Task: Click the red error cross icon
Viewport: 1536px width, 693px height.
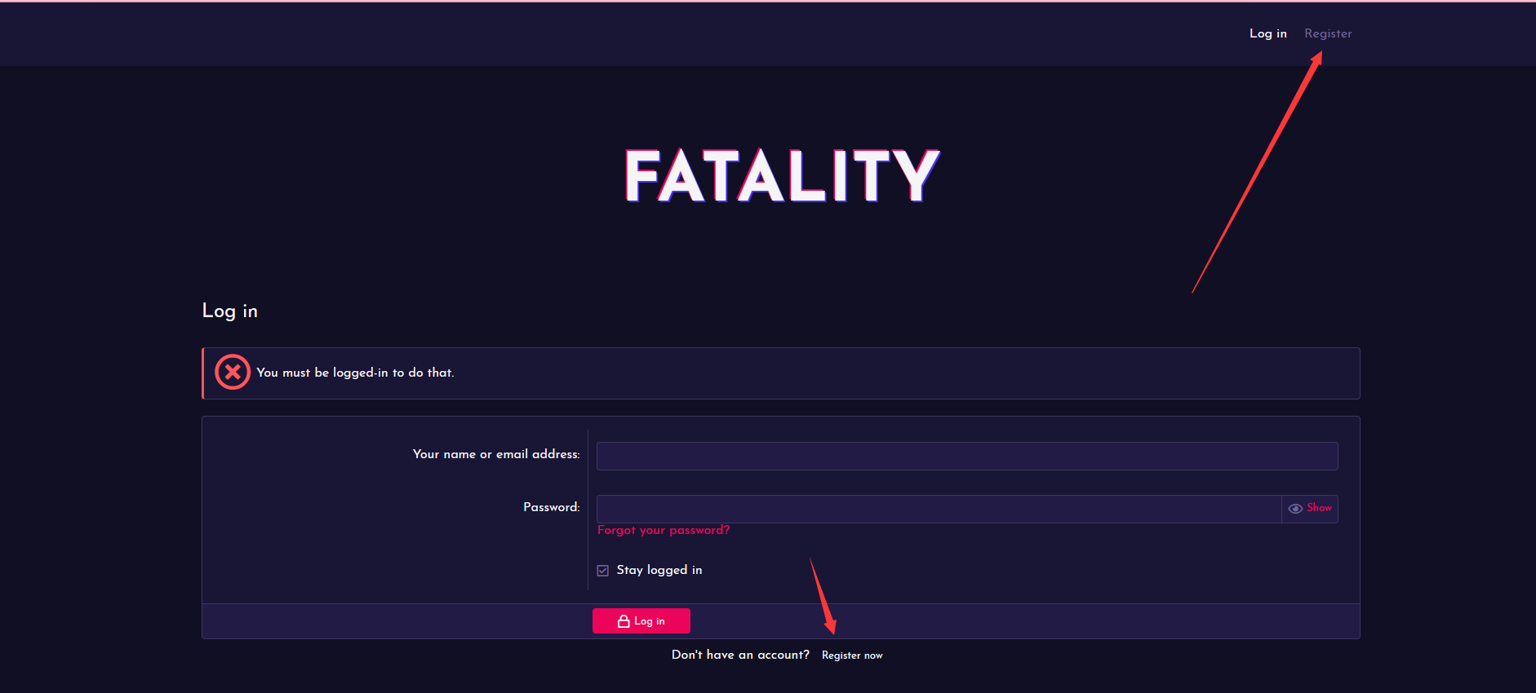Action: pyautogui.click(x=232, y=371)
